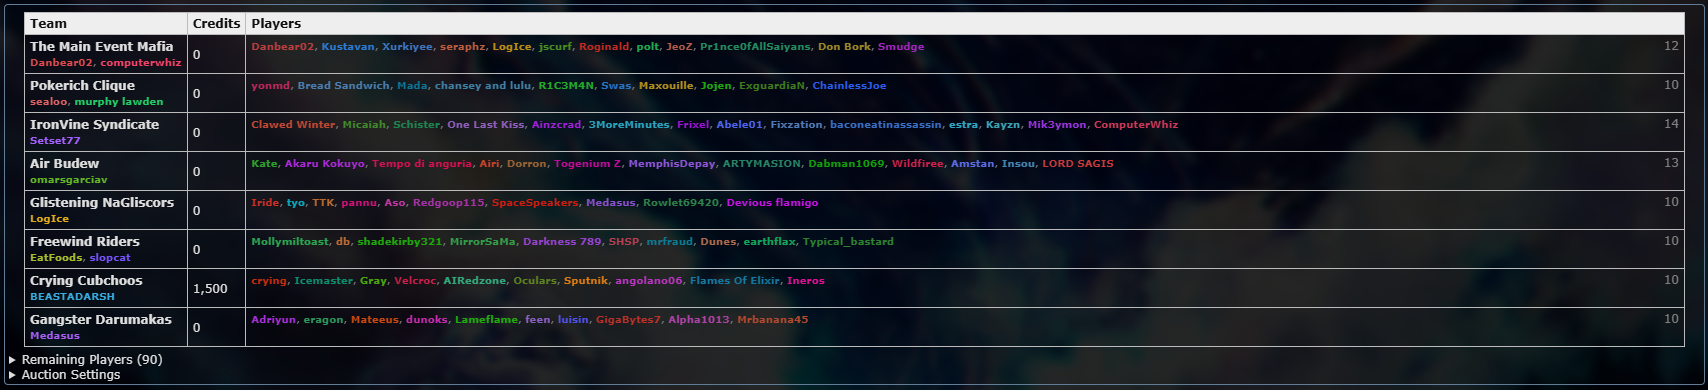Click player Akaru Kokuyo
1708x390 pixels.
(x=325, y=164)
